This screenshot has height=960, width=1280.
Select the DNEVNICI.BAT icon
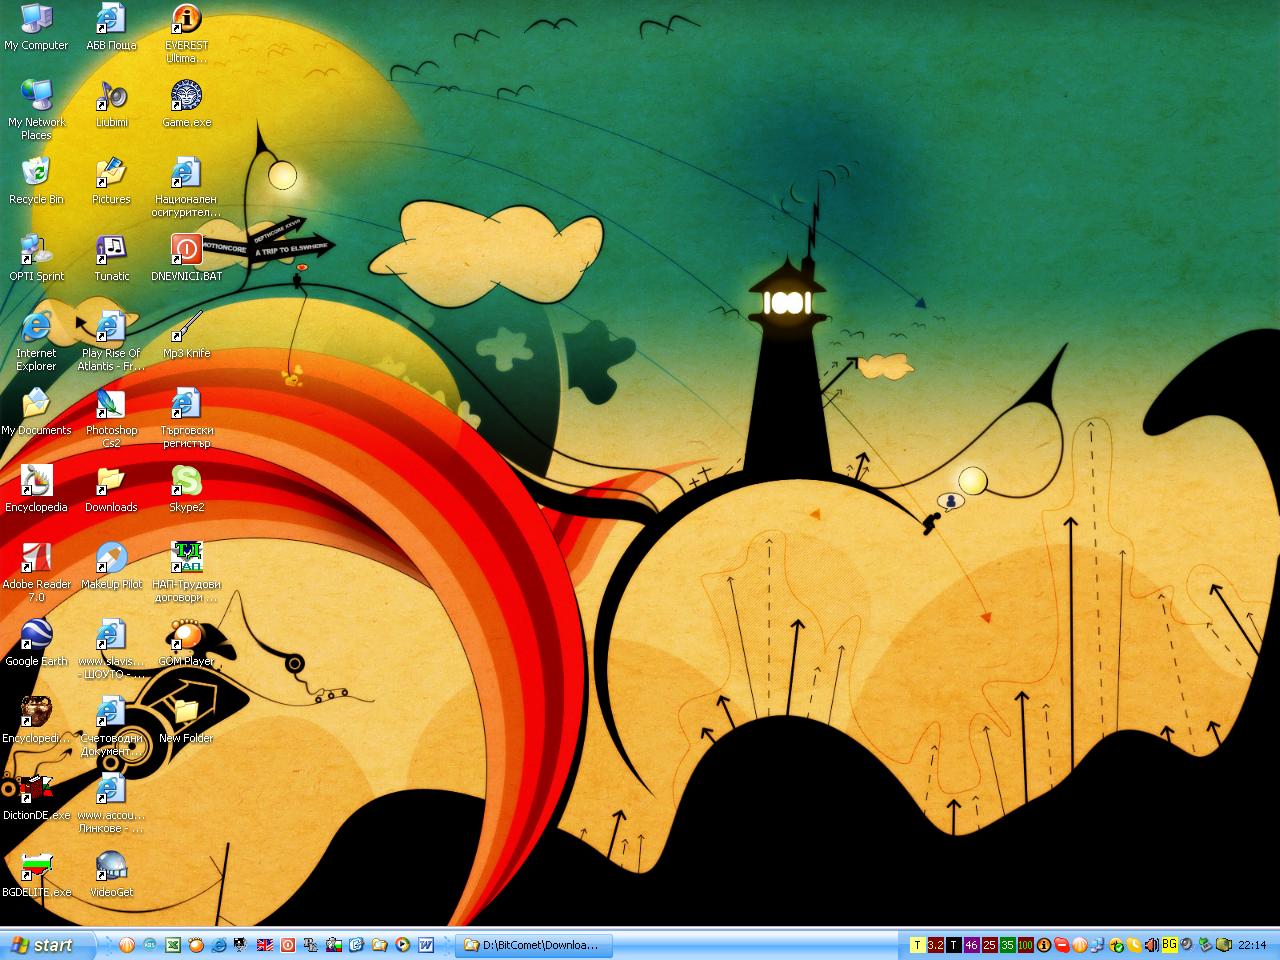coord(186,259)
